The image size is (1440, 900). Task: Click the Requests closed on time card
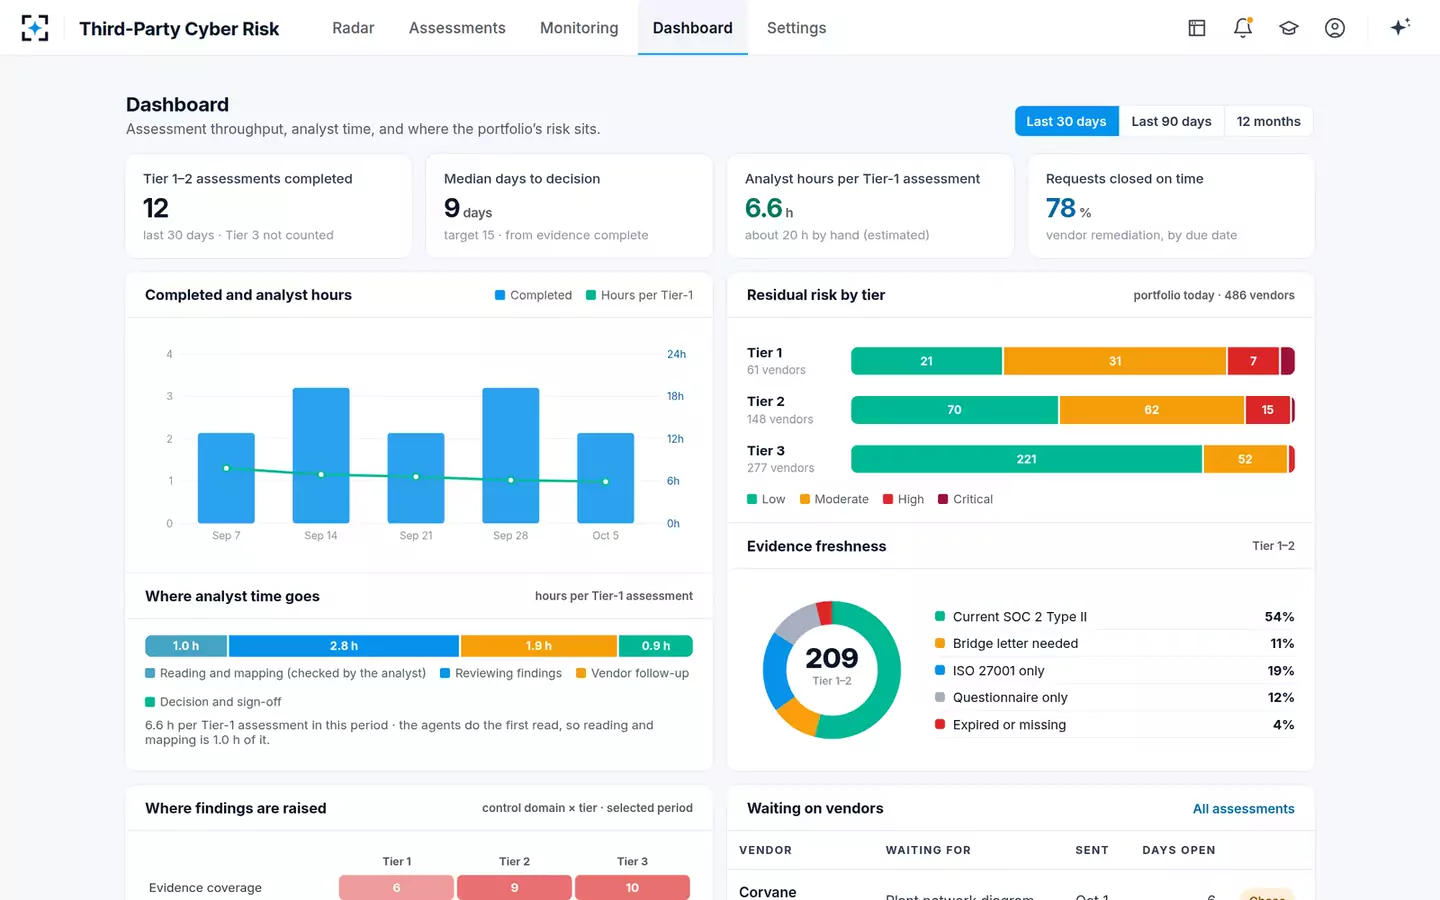click(x=1171, y=206)
